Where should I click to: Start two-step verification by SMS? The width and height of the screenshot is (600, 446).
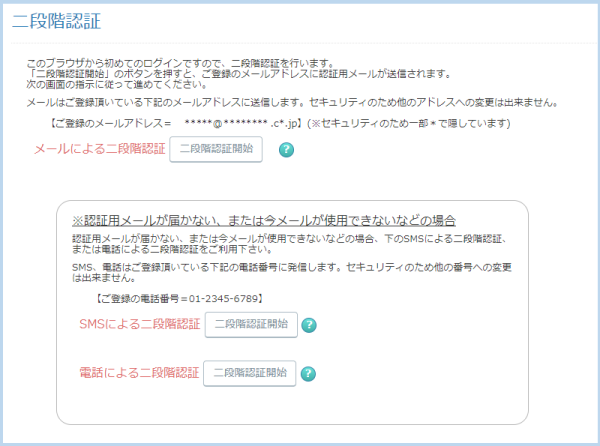[251, 324]
